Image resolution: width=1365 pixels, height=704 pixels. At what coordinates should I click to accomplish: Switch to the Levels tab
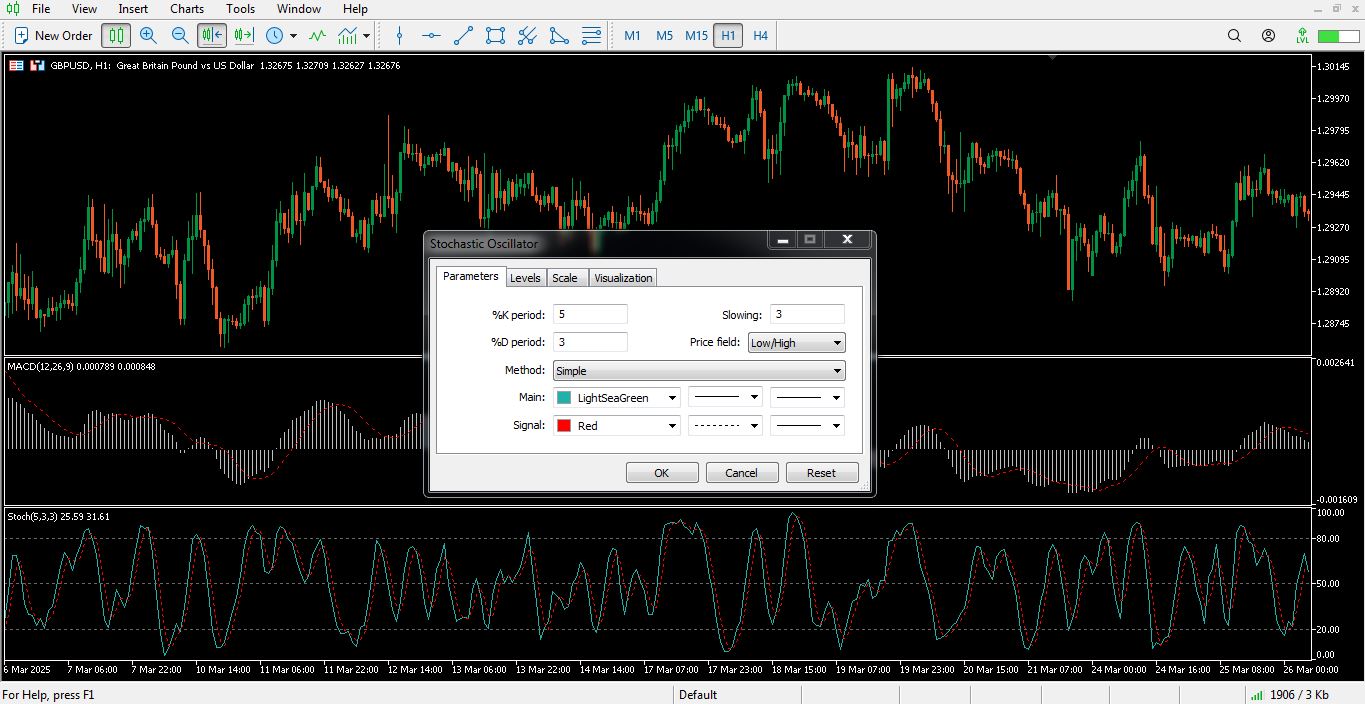click(x=525, y=278)
